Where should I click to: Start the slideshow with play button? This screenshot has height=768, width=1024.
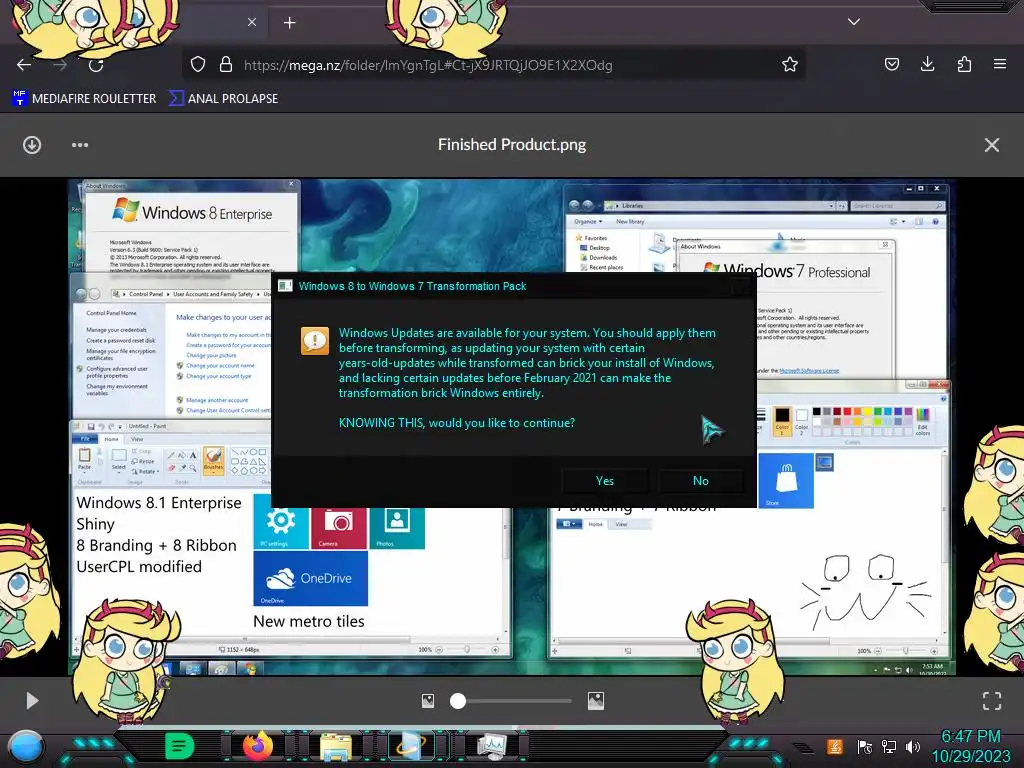32,701
